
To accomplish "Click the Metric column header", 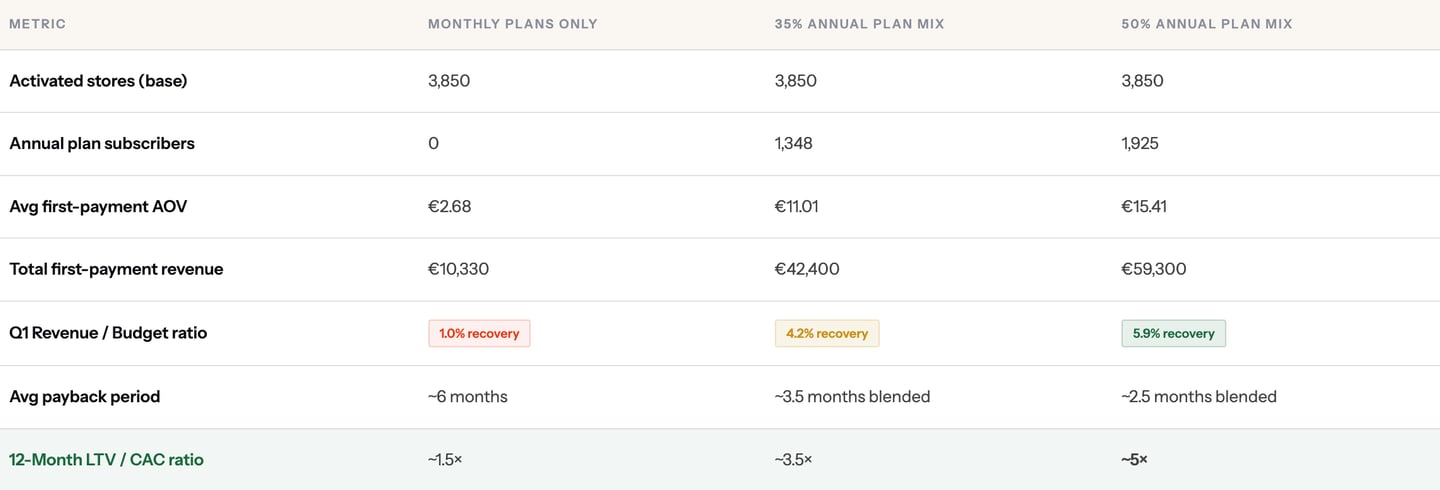I will (x=37, y=24).
